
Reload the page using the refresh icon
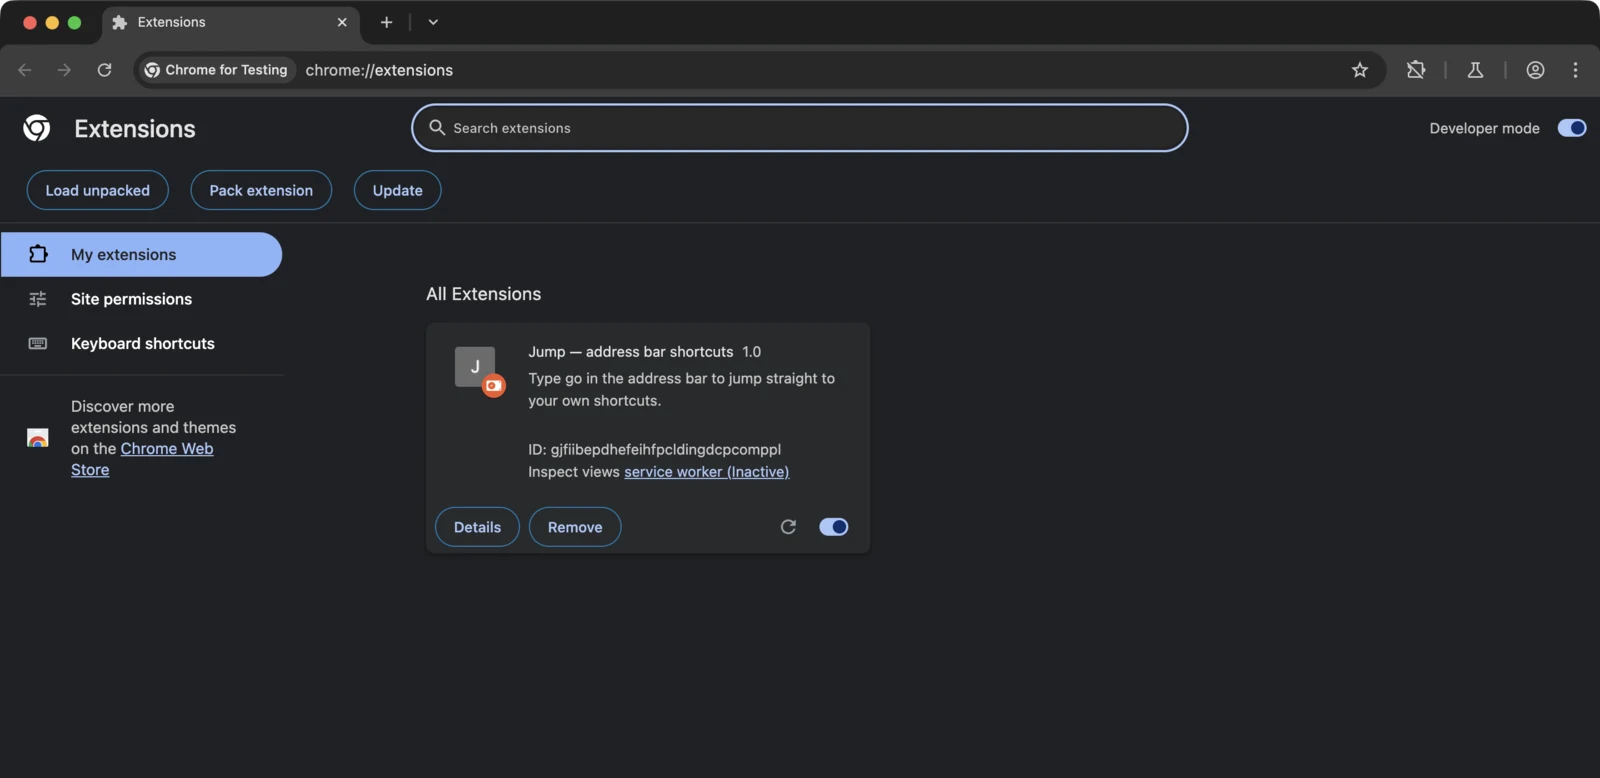(104, 70)
